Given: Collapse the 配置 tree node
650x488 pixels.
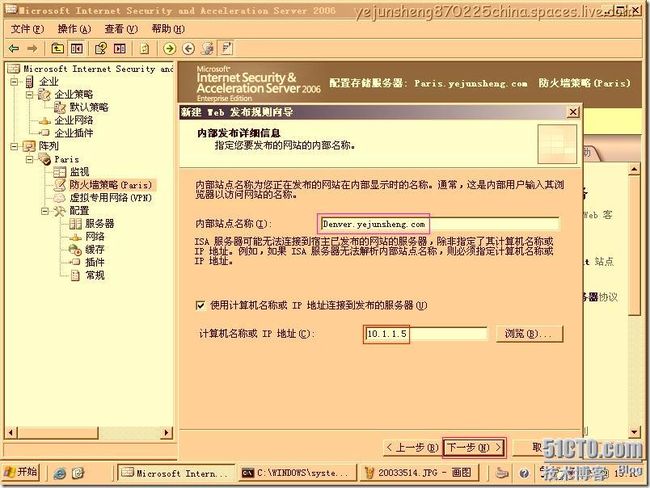Looking at the screenshot, I should pyautogui.click(x=45, y=211).
